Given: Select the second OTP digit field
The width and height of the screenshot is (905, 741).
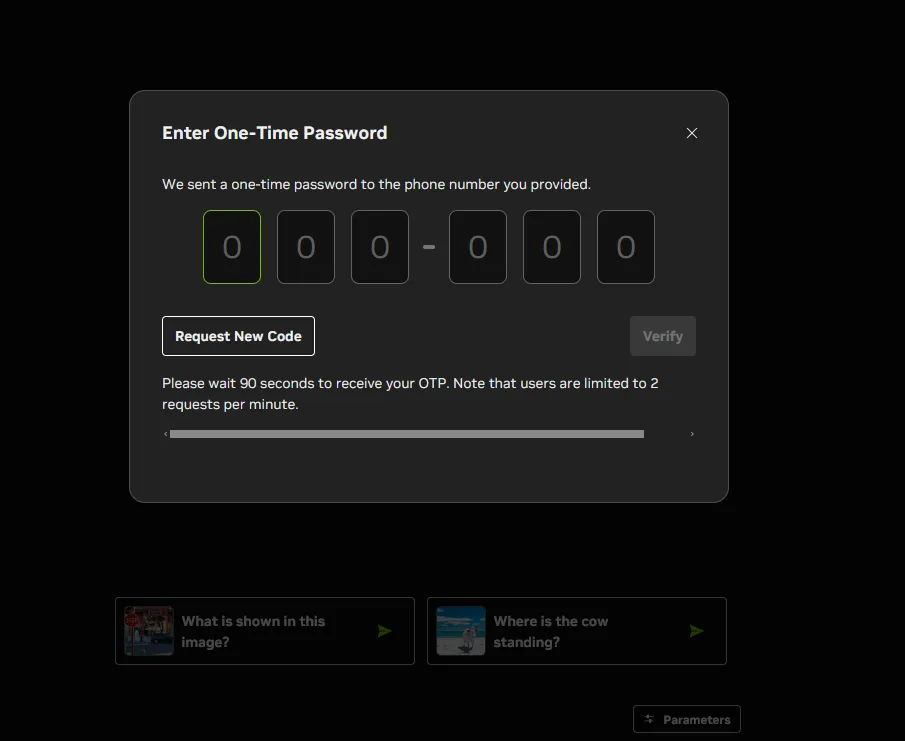Looking at the screenshot, I should [x=306, y=247].
